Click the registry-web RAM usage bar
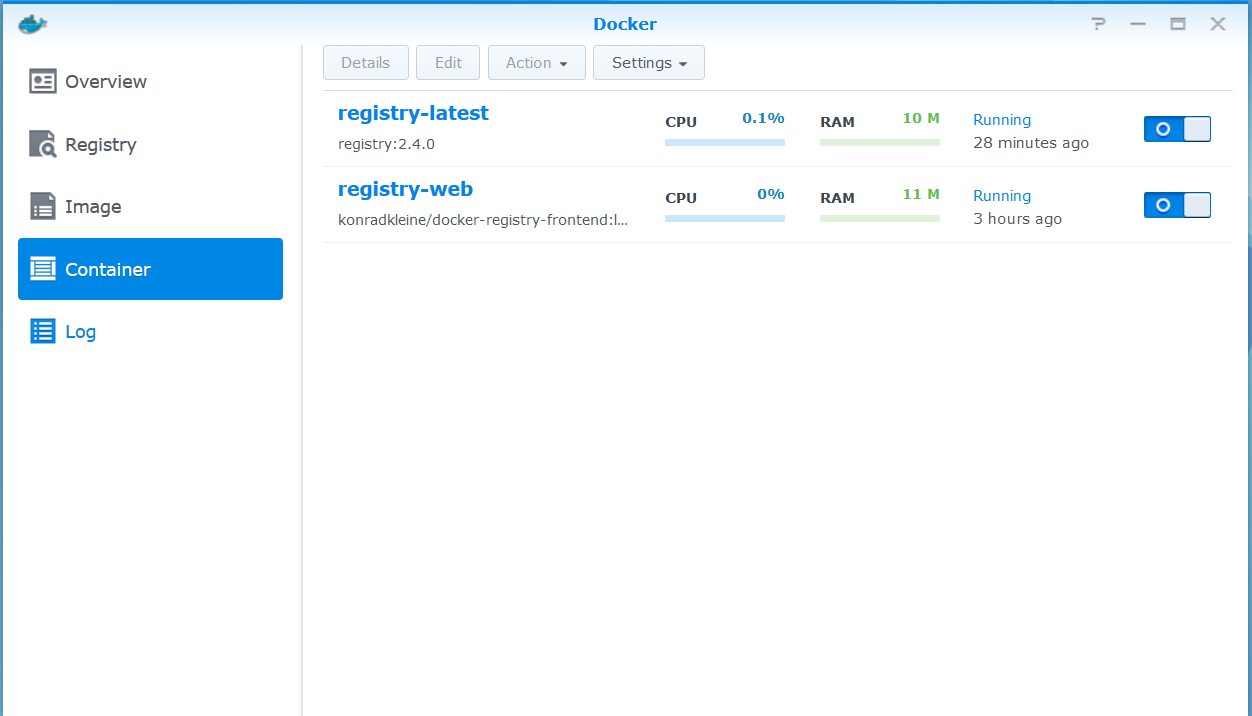Viewport: 1252px width, 716px height. click(x=880, y=218)
